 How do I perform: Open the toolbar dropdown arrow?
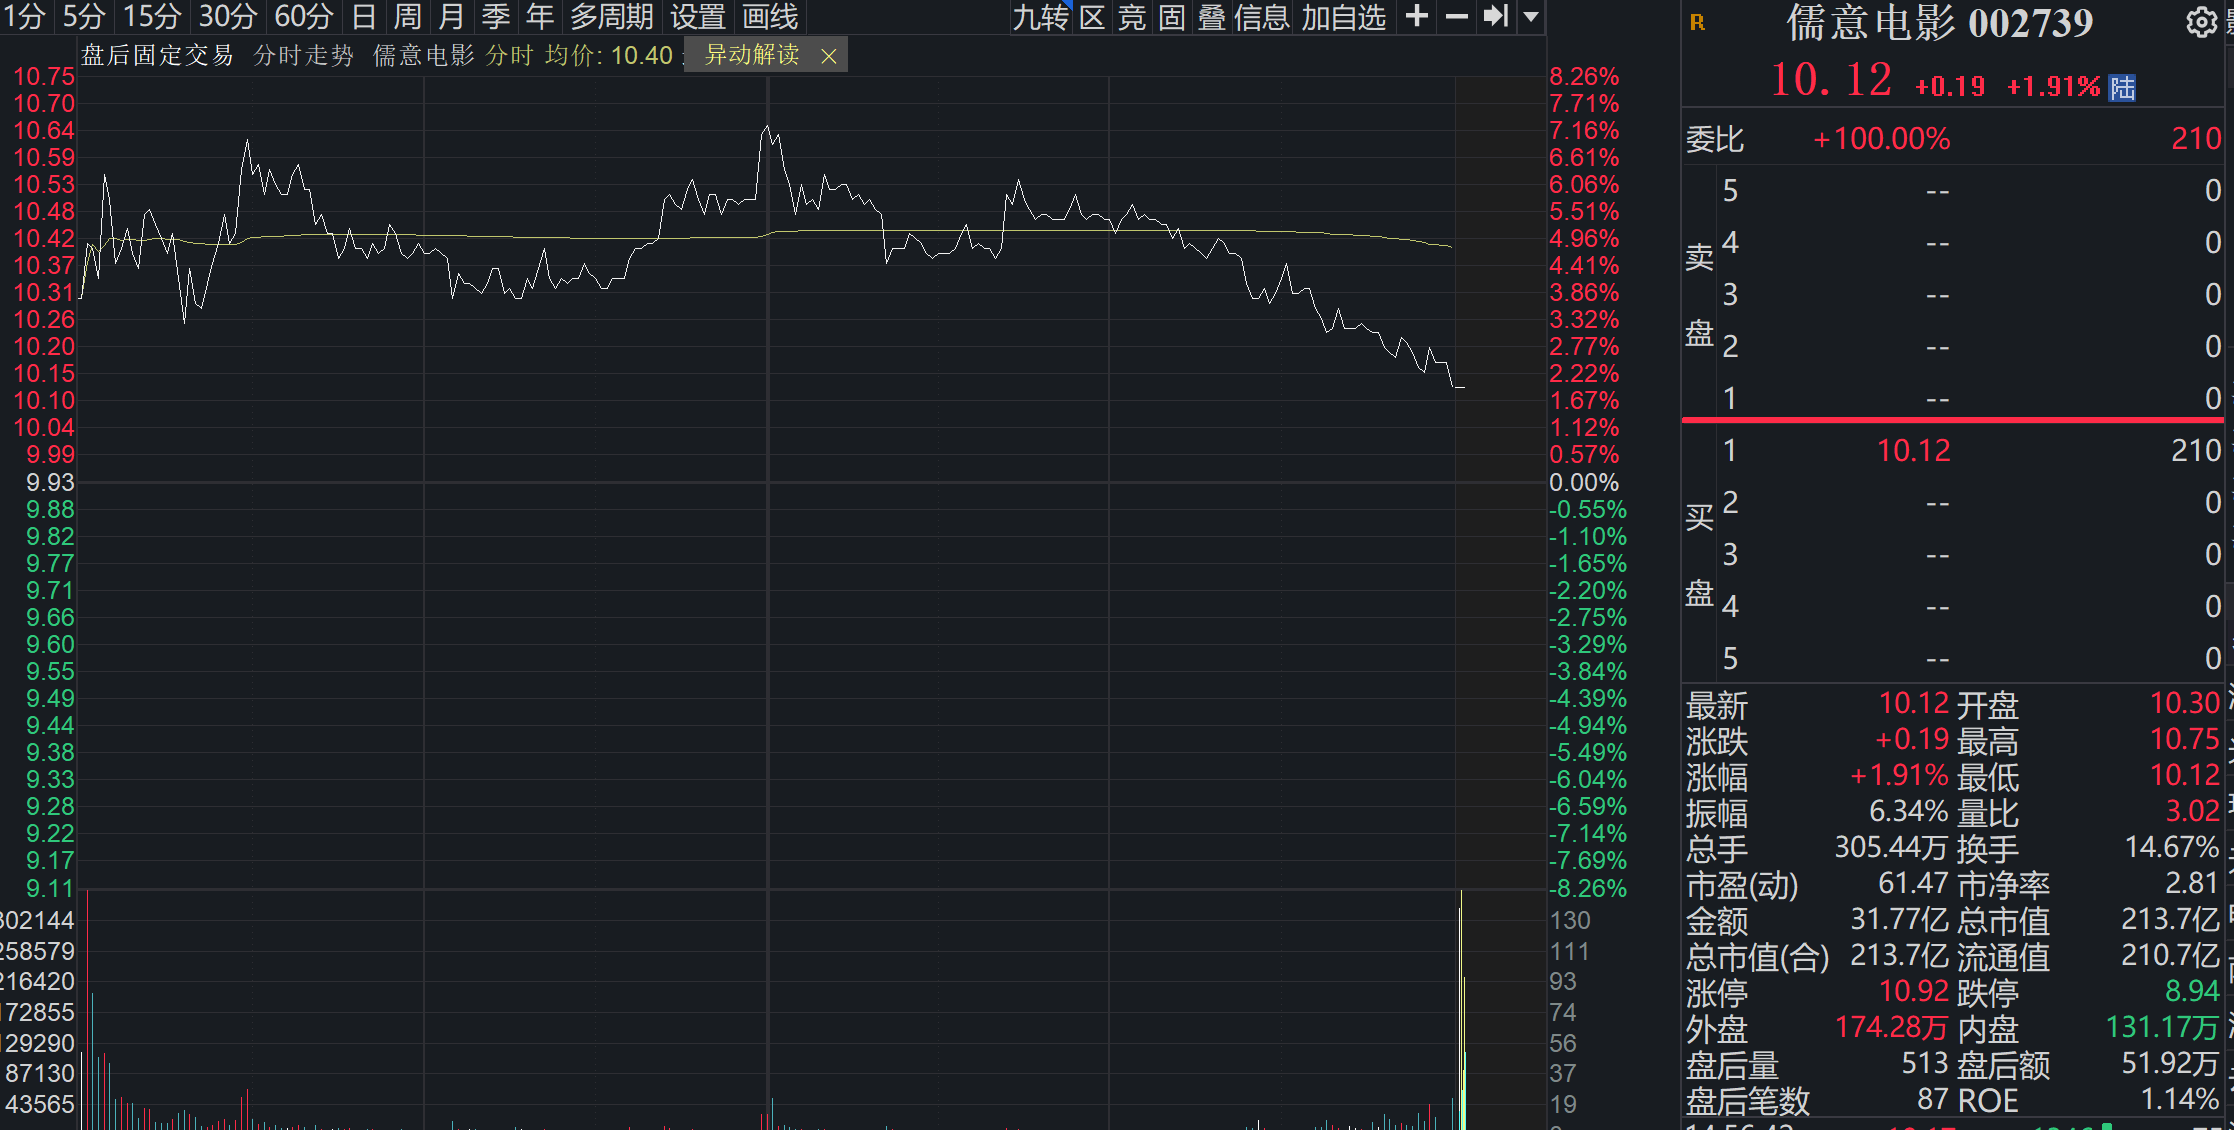point(1531,17)
